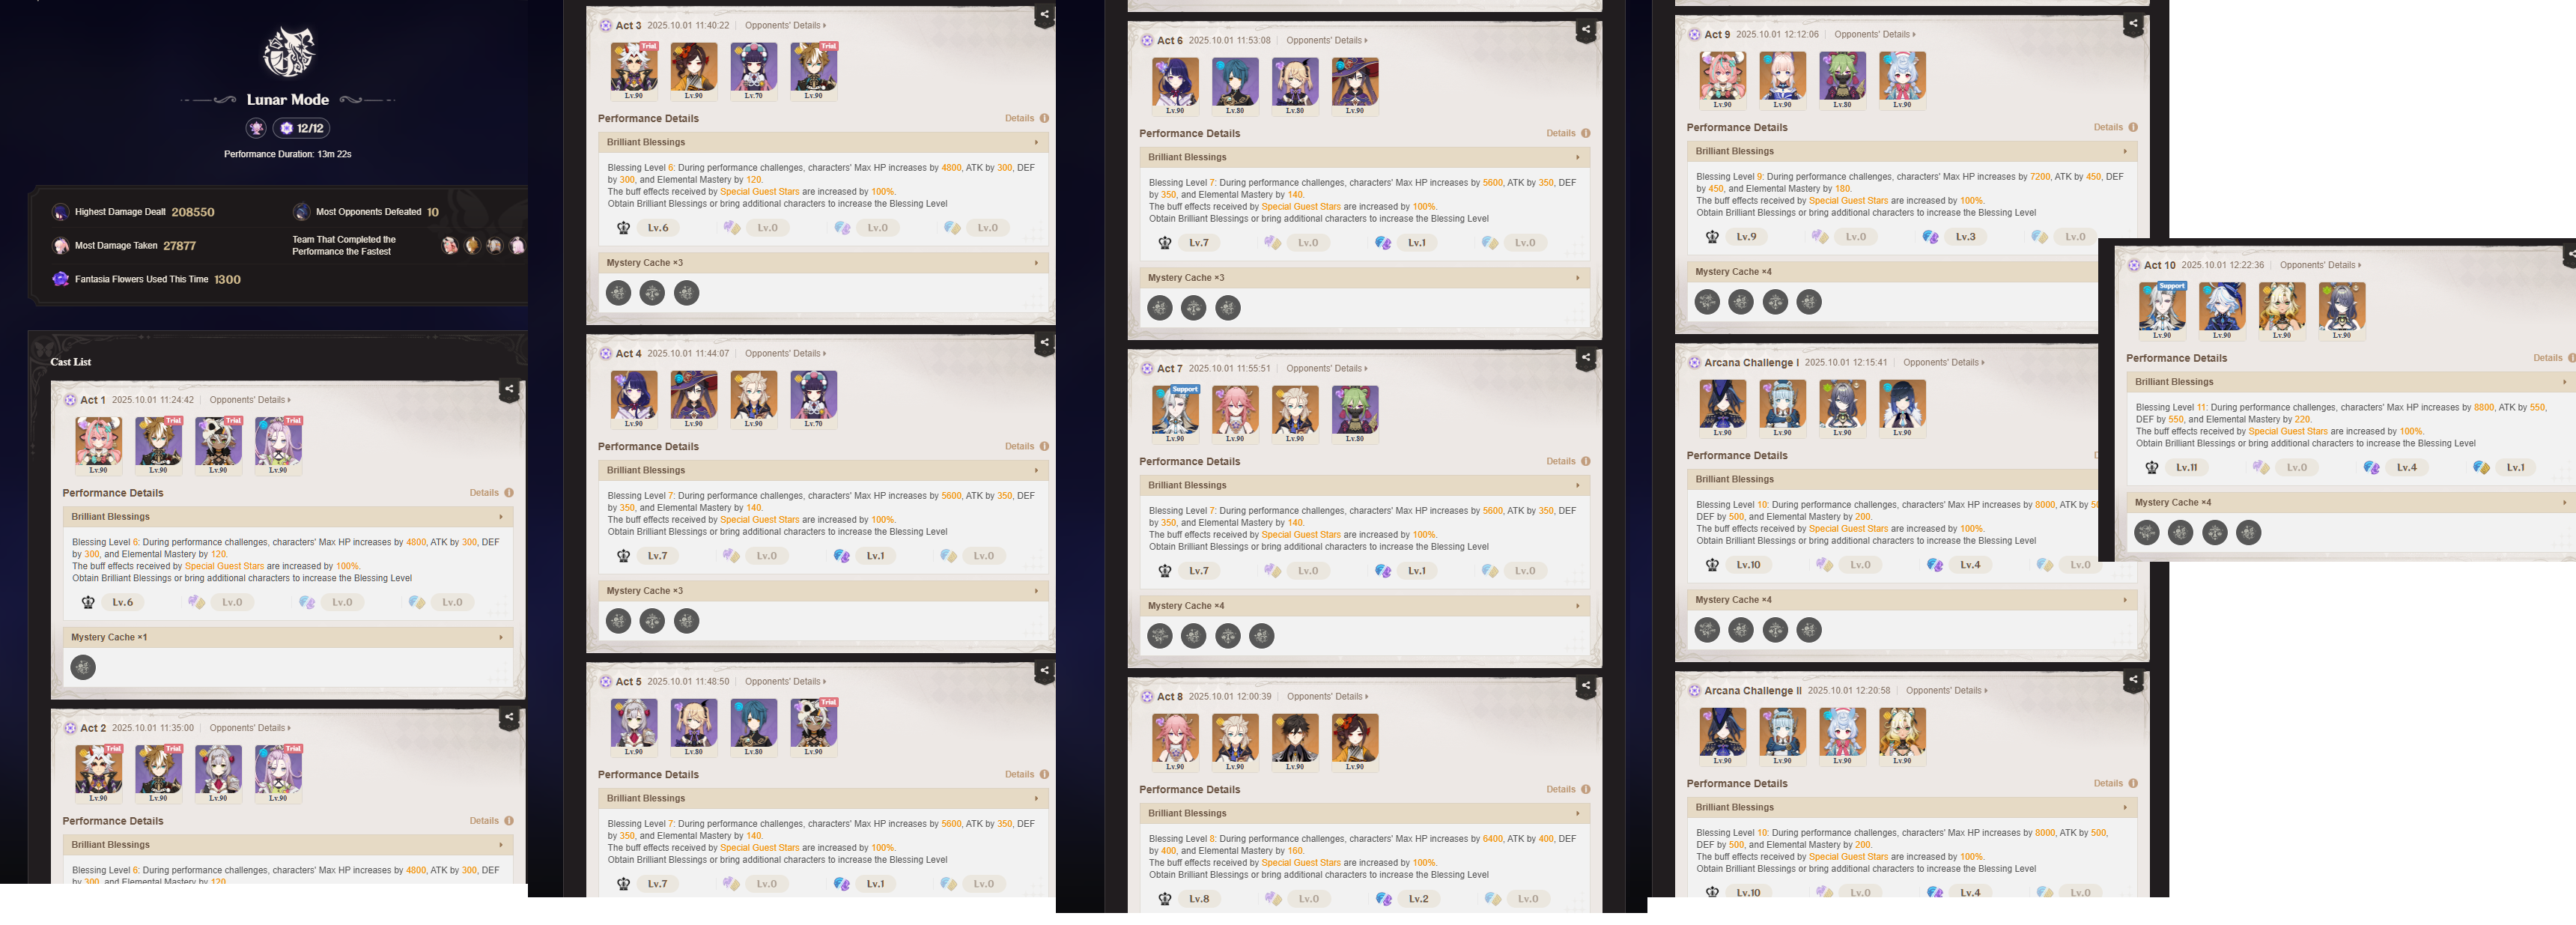Click the info icon beside Act 4 Details
2576x925 pixels.
coord(1044,447)
